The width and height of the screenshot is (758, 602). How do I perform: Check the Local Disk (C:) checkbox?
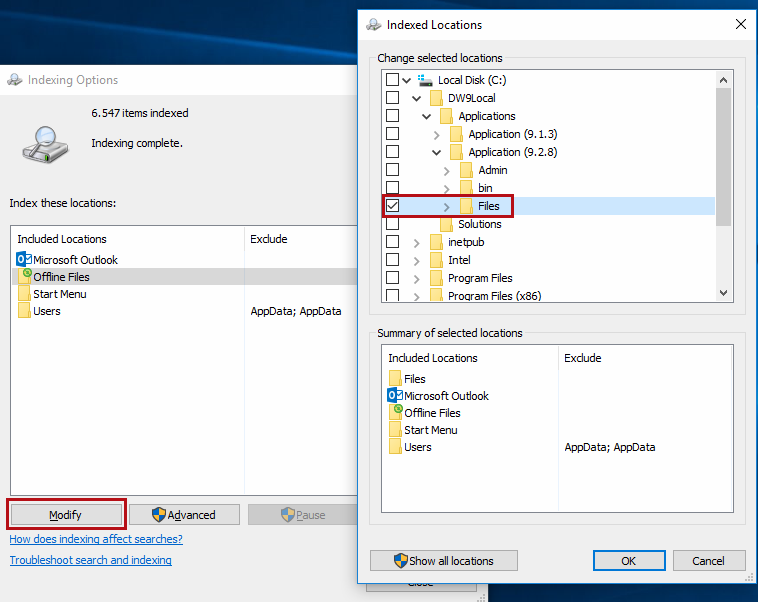393,80
